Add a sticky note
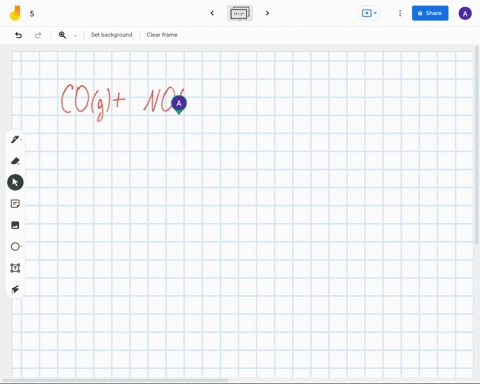 pos(15,204)
